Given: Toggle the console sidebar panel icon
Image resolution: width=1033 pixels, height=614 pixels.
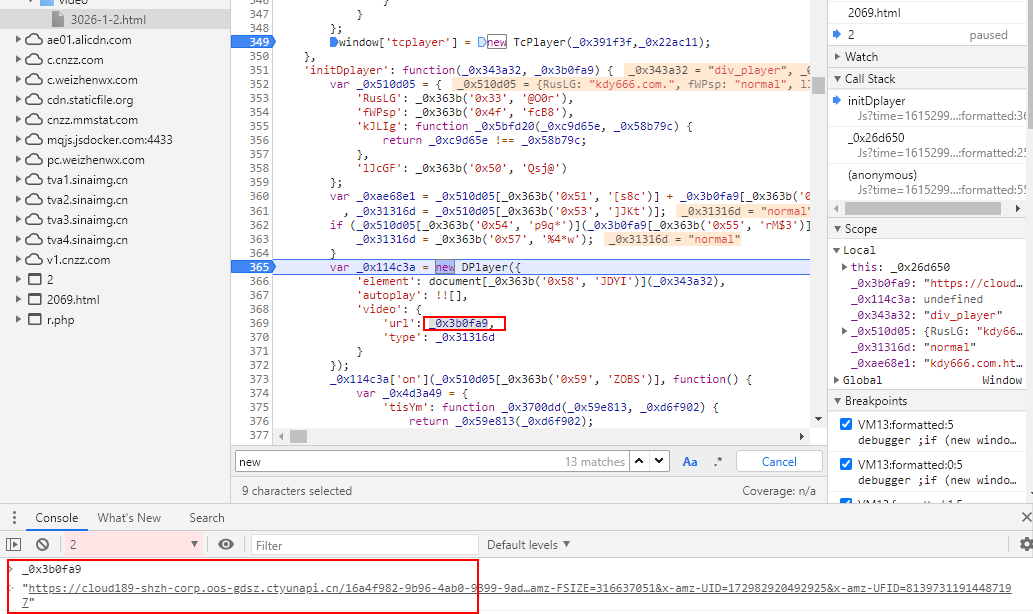Looking at the screenshot, I should tap(13, 545).
